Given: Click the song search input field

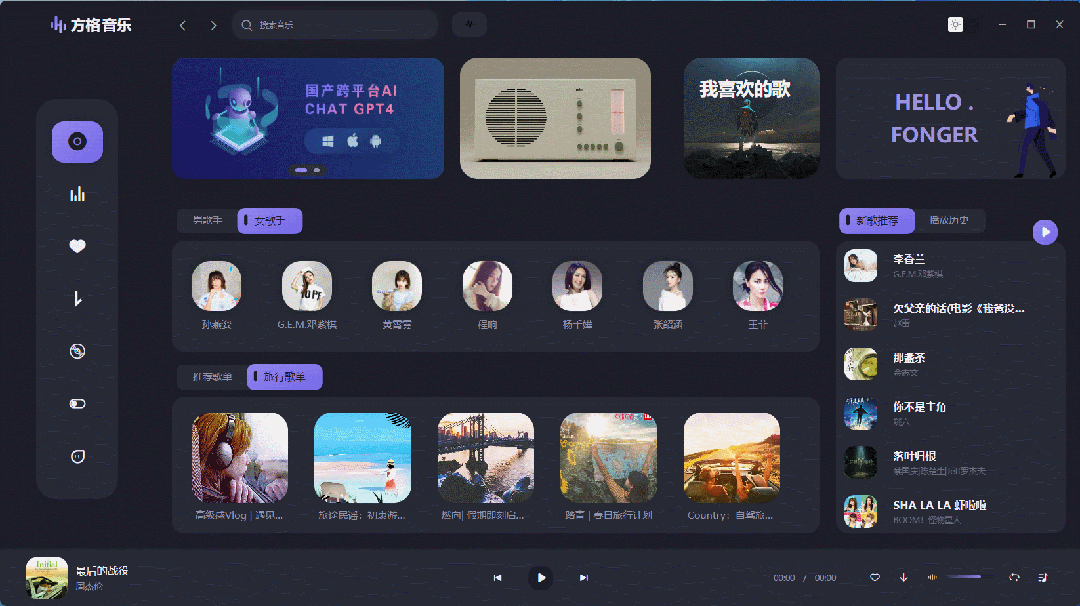Looking at the screenshot, I should click(335, 25).
